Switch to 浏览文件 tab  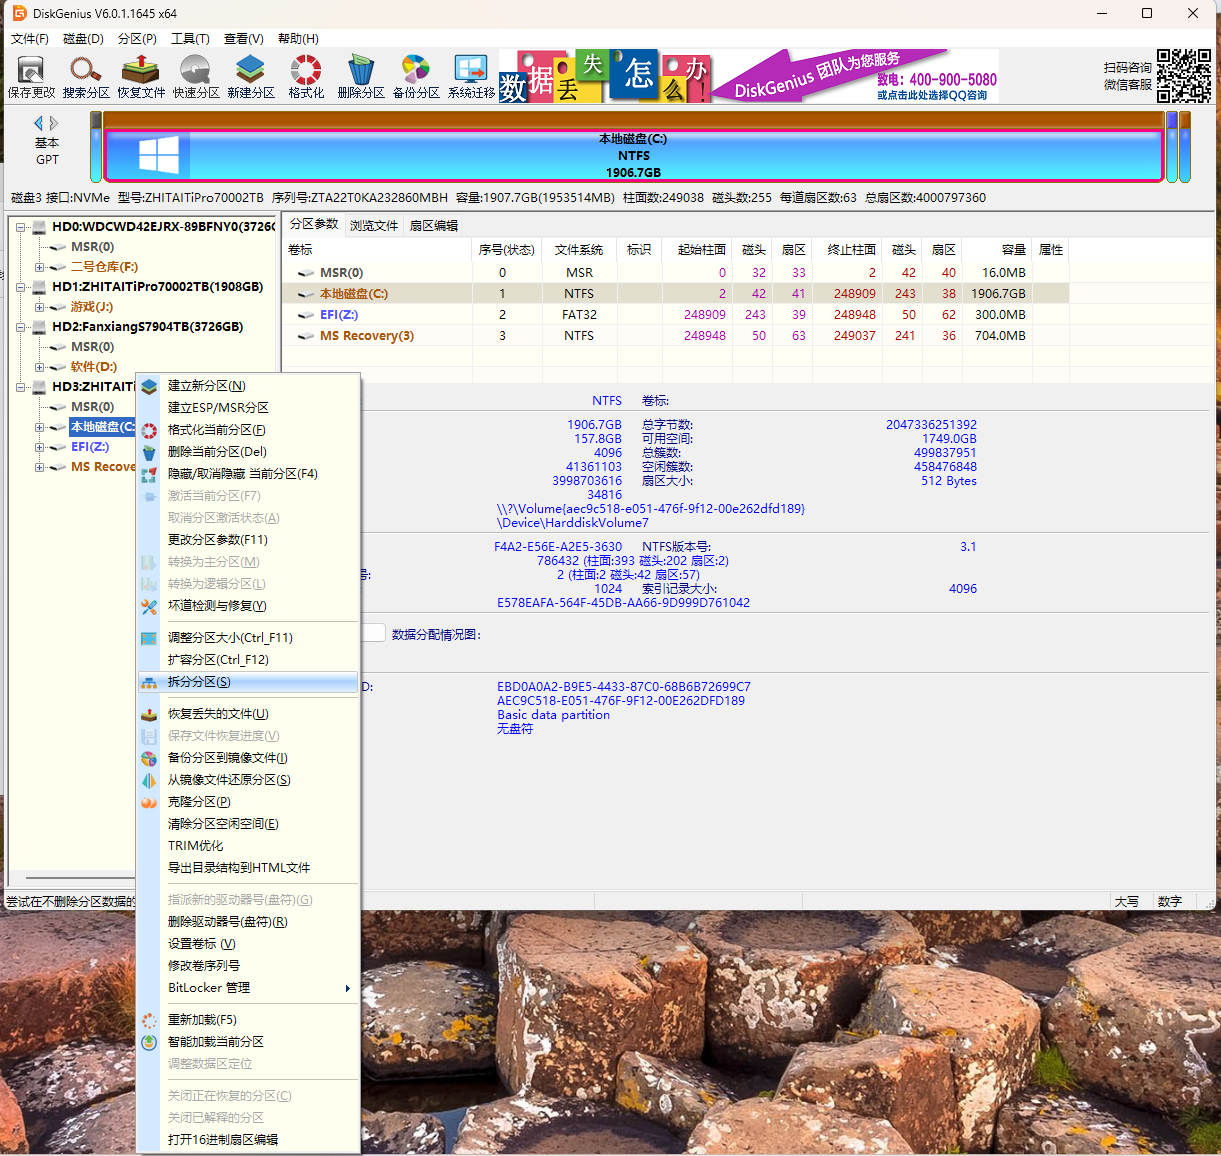(374, 226)
